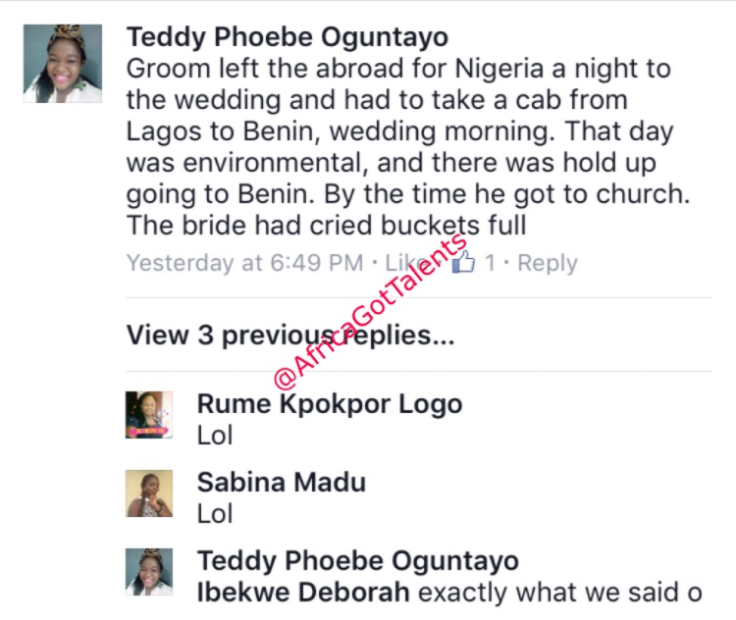Open Teddy Phoebe Oguntayo's name above the groom story
Viewport: 736px width, 620px height.
(x=287, y=38)
